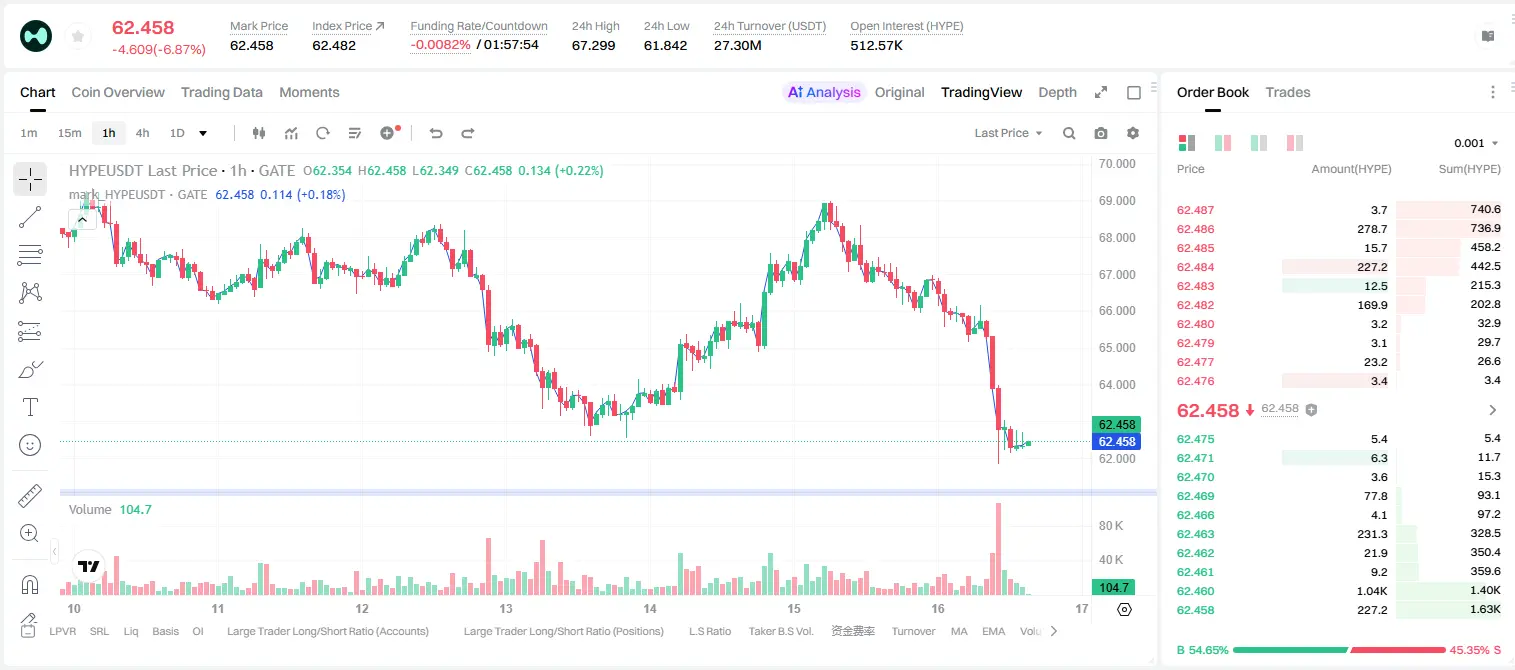The width and height of the screenshot is (1515, 670).
Task: Switch to asks-only order book view
Action: coord(1295,143)
